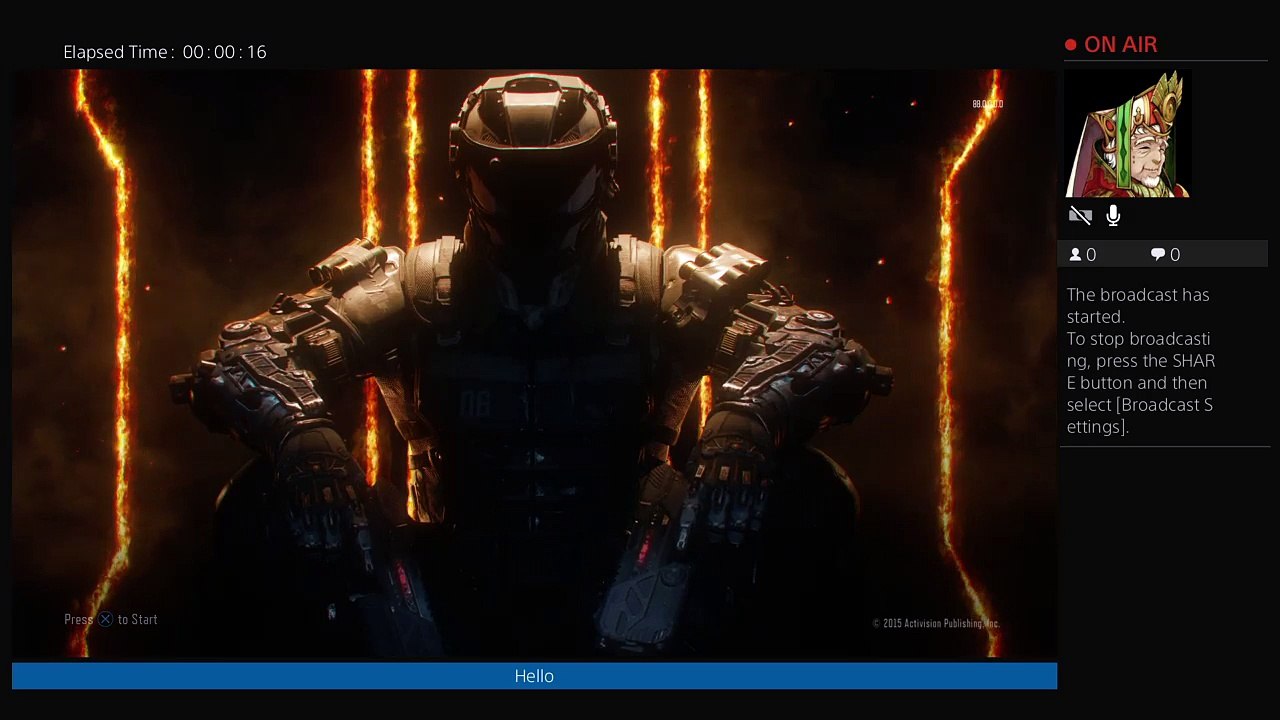
Task: Click the red ON AIR recording dot
Action: (1071, 45)
